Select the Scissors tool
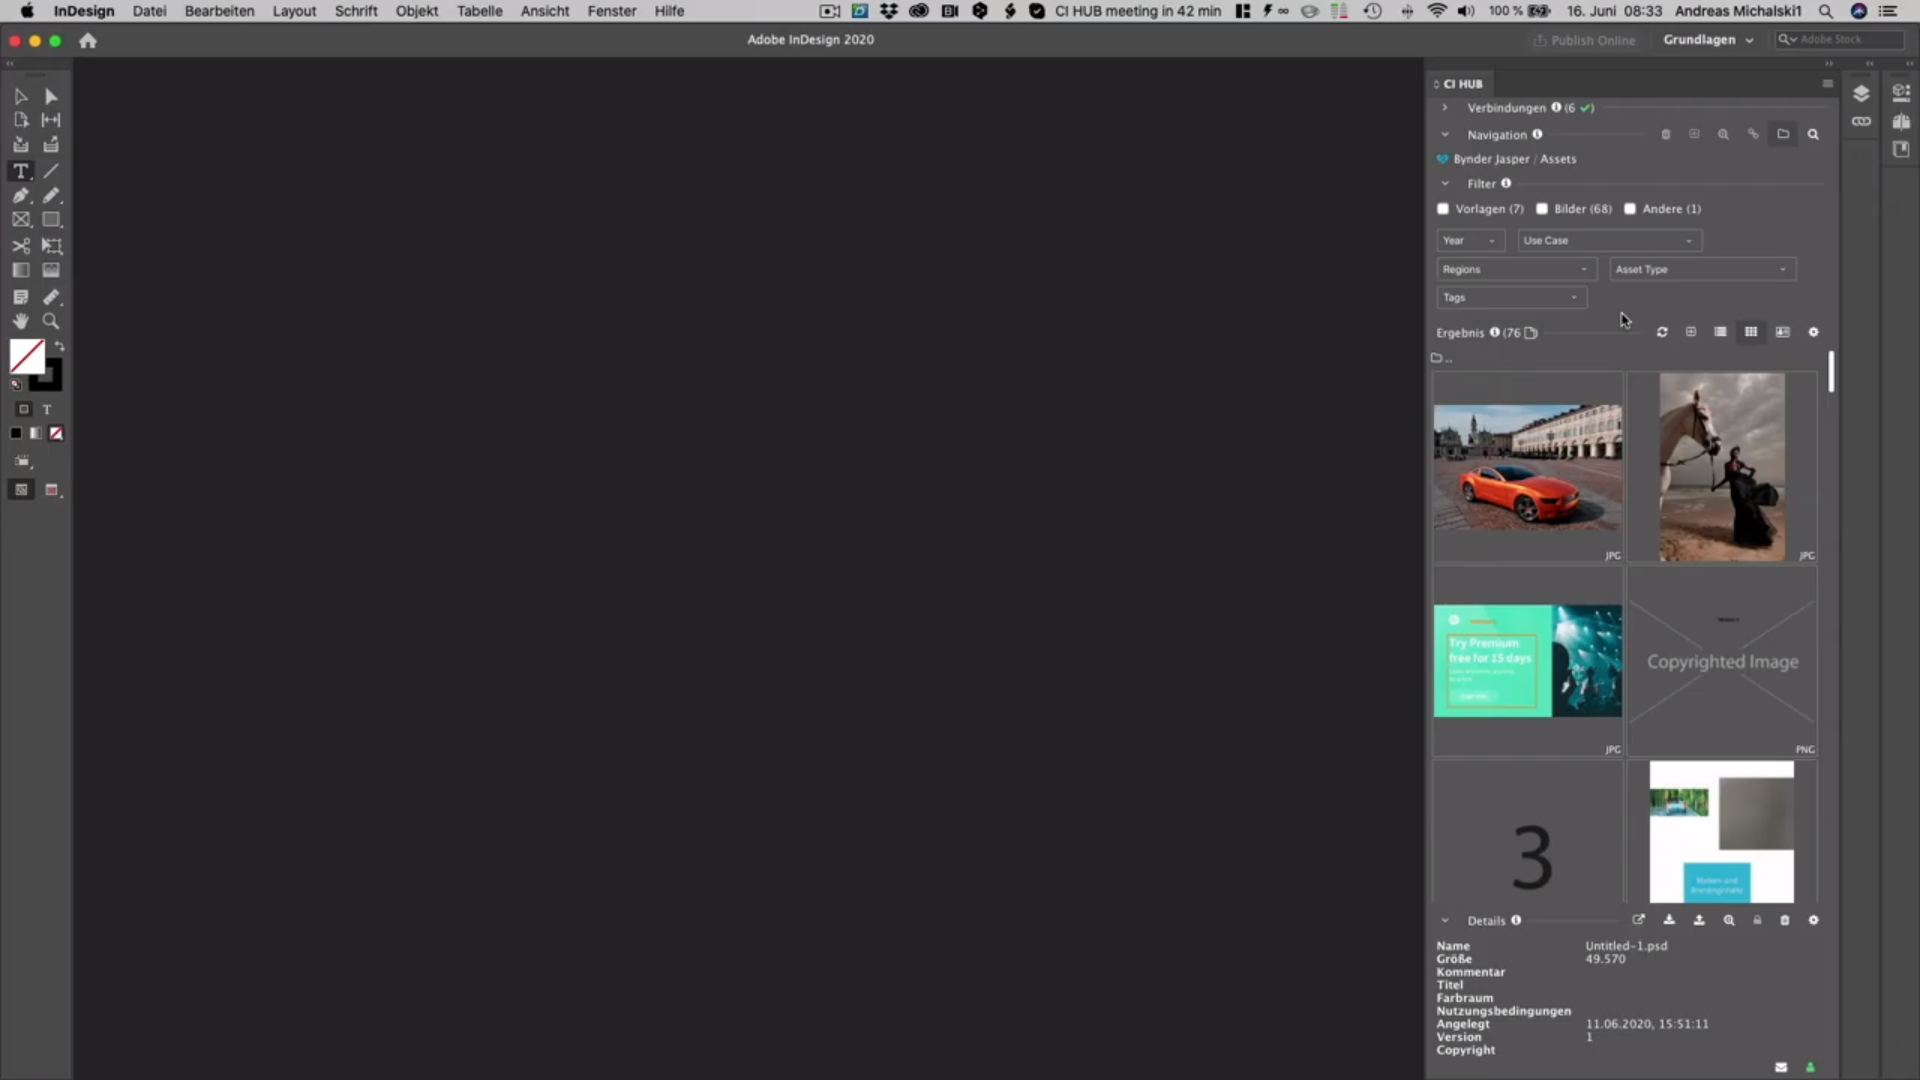Viewport: 1920px width, 1080px height. point(20,246)
